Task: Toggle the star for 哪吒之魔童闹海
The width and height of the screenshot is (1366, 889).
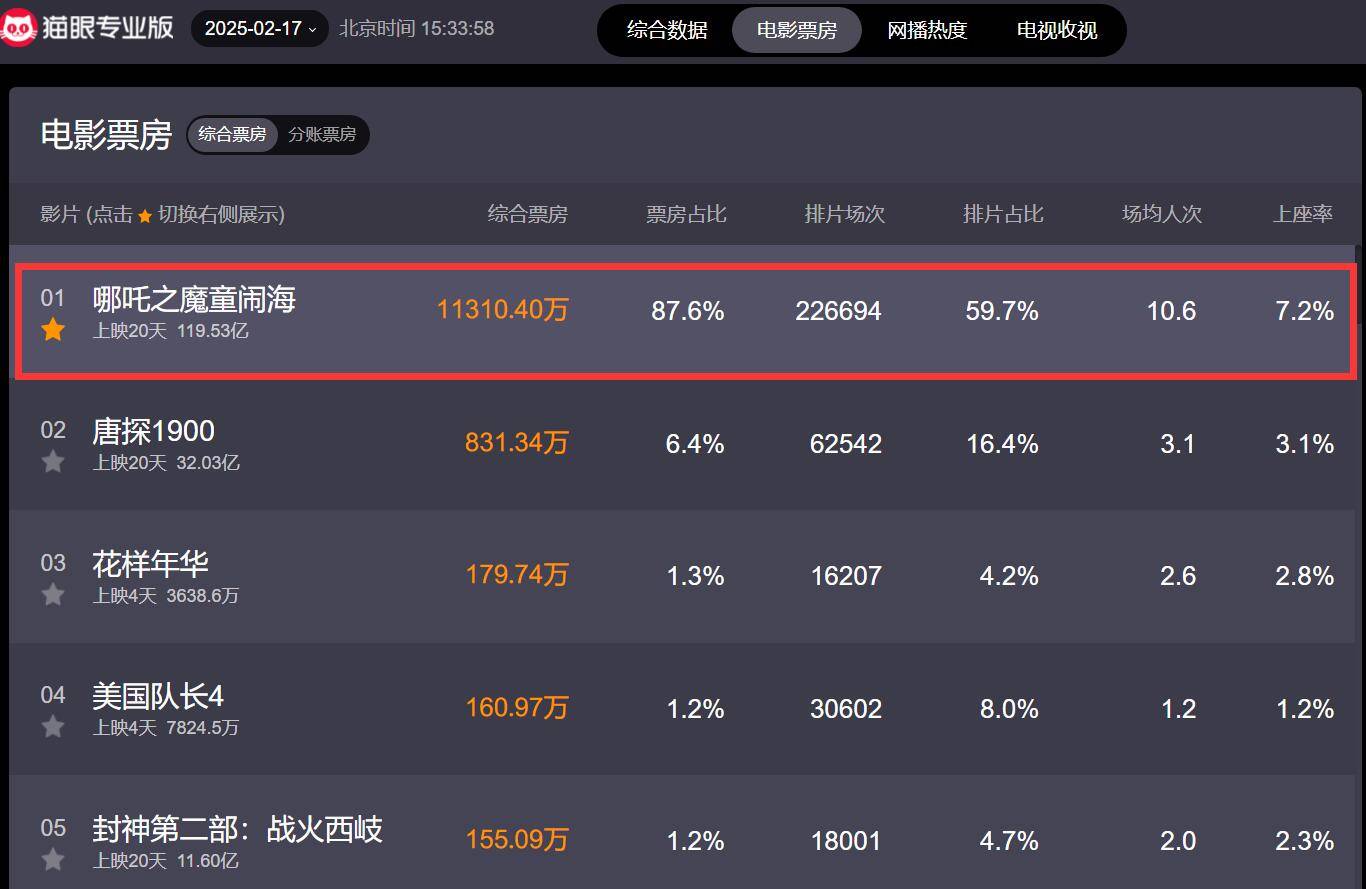Action: [53, 330]
